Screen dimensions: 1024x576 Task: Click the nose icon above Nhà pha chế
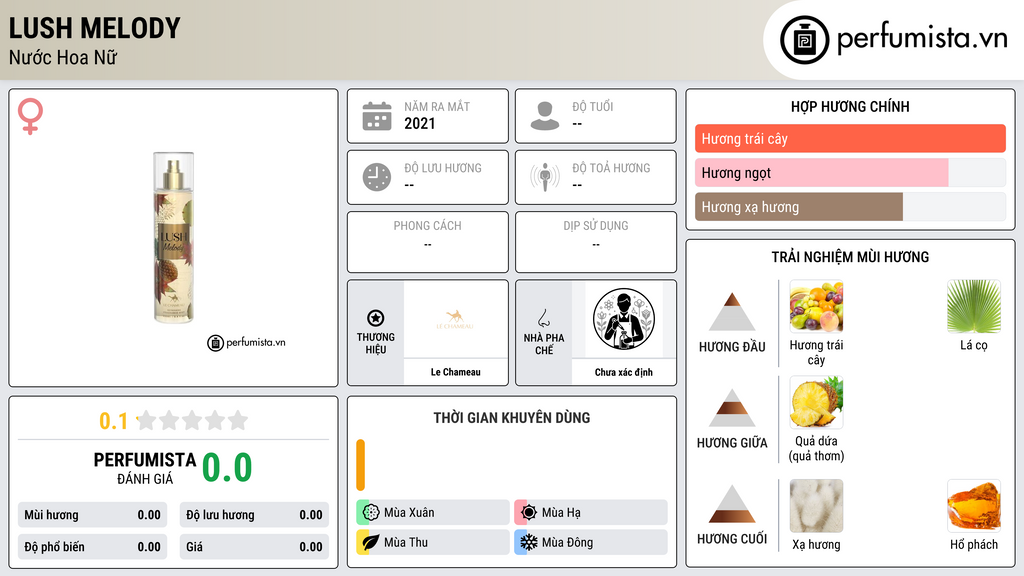tap(543, 318)
